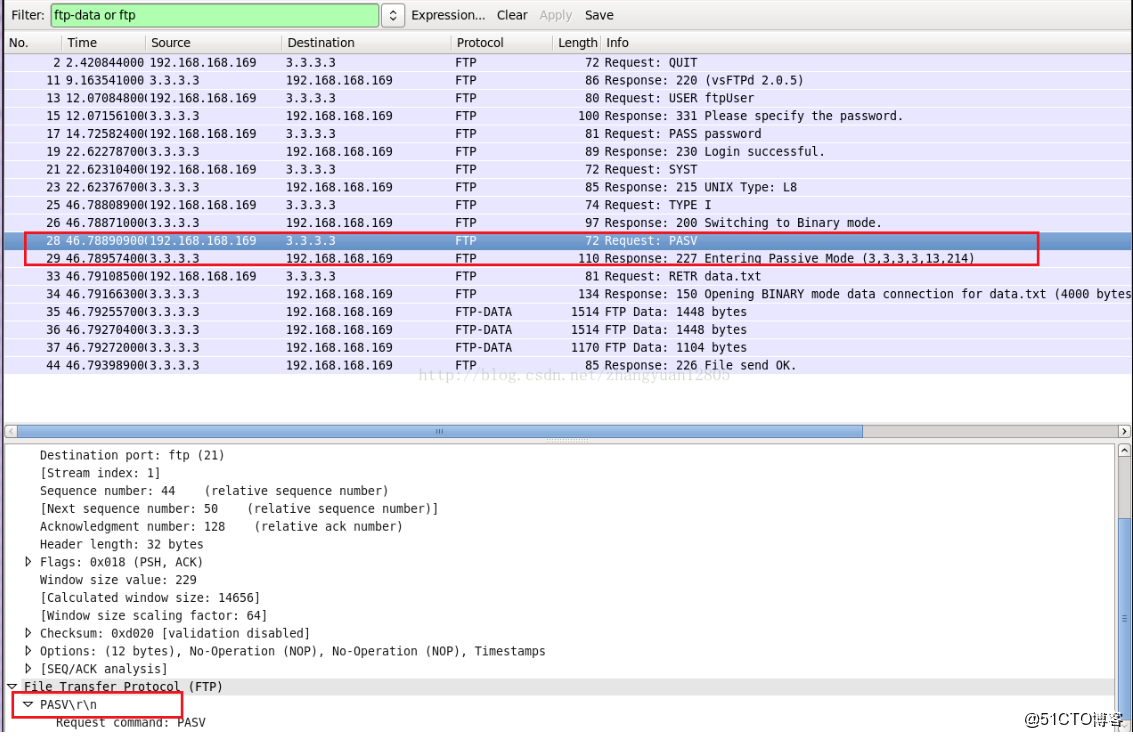Select packet 23 UNIX Type: L8 row
1133x737 pixels.
567,187
